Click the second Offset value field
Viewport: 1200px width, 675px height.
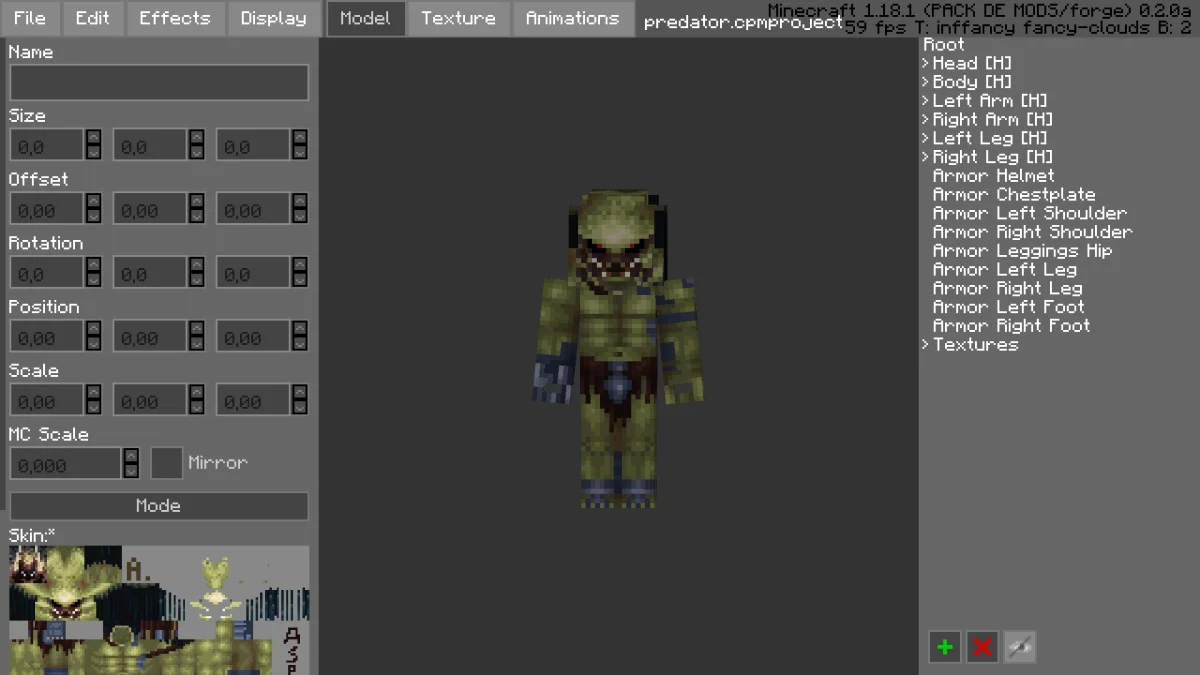[x=150, y=210]
